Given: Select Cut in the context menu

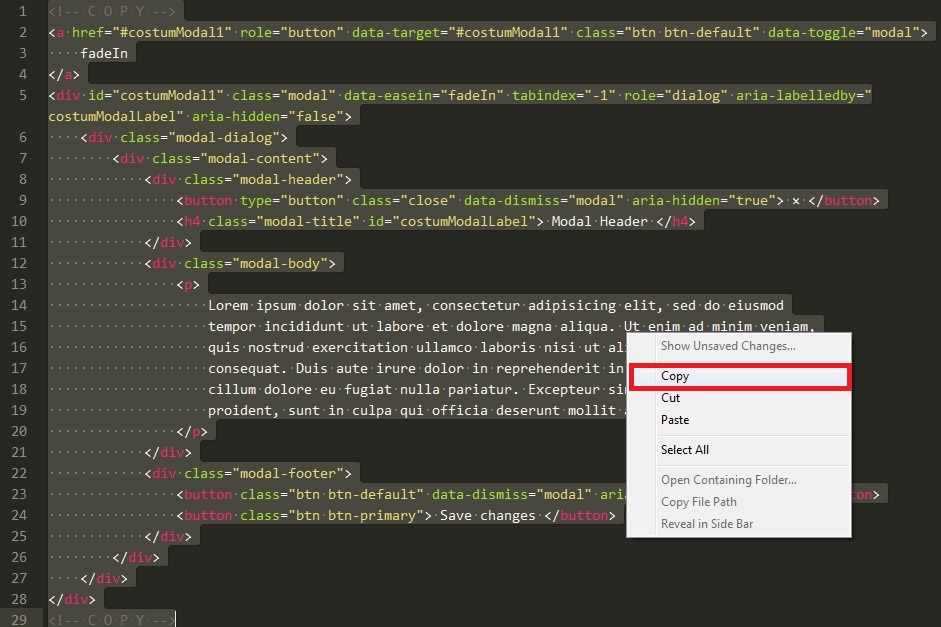Looking at the screenshot, I should [x=670, y=398].
